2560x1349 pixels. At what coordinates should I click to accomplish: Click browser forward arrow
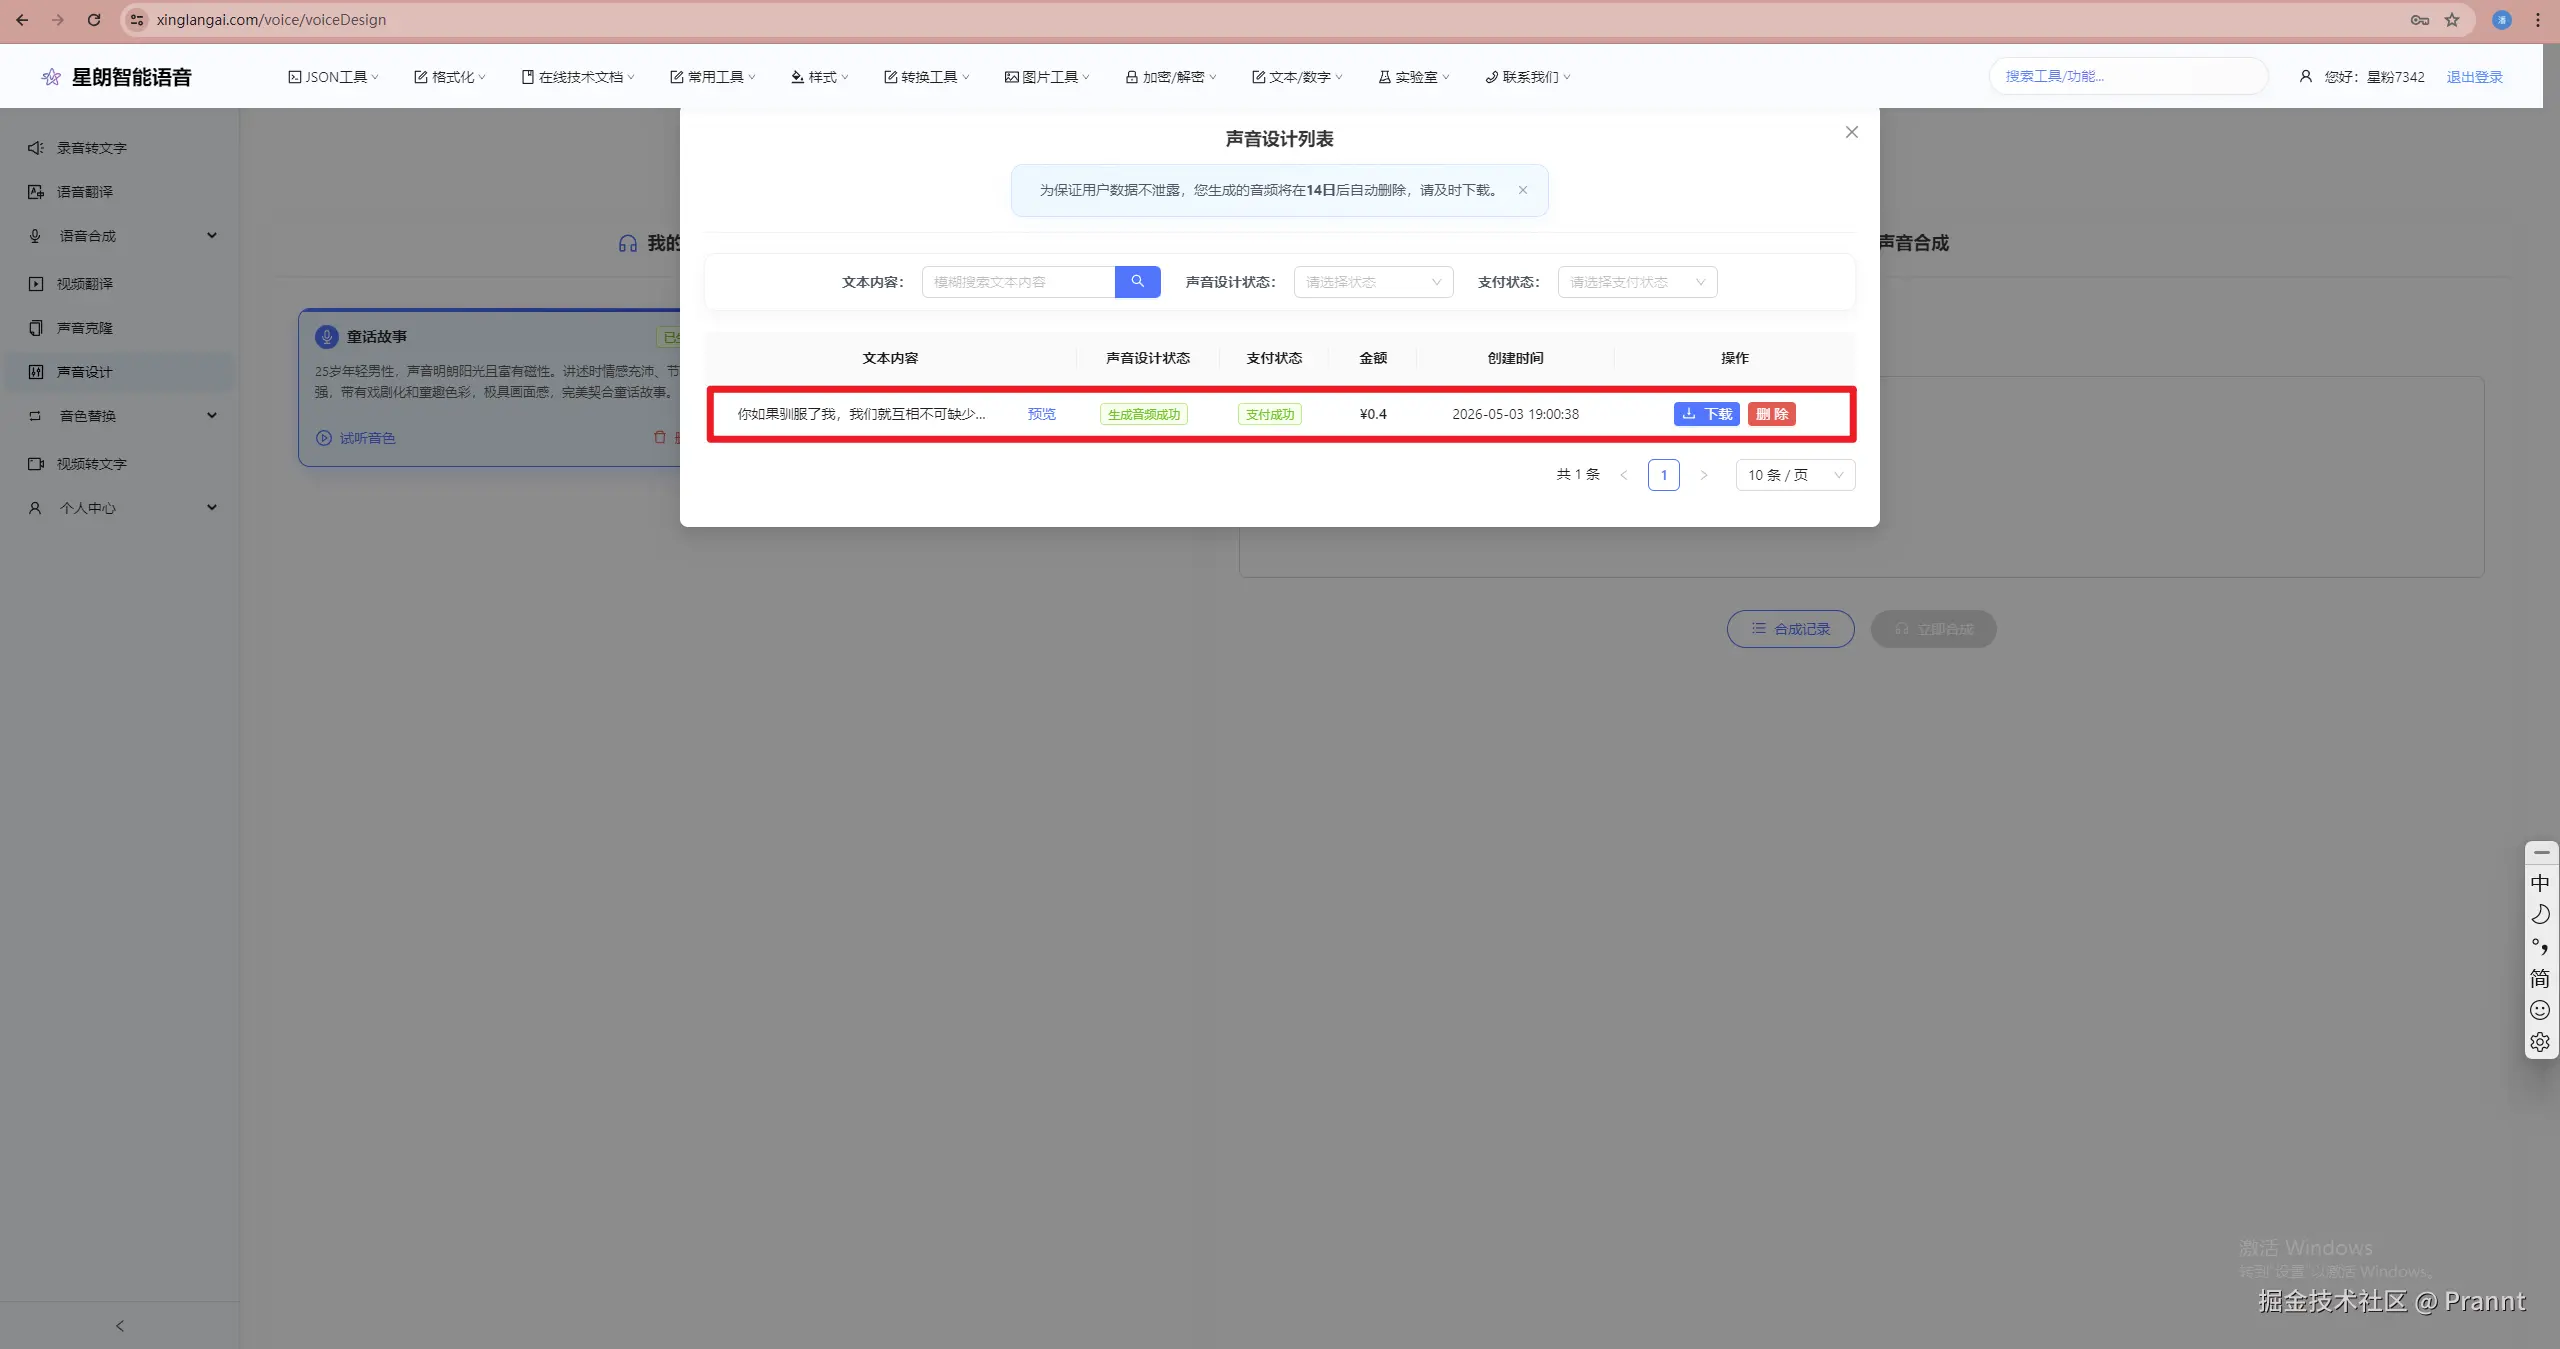pyautogui.click(x=58, y=20)
